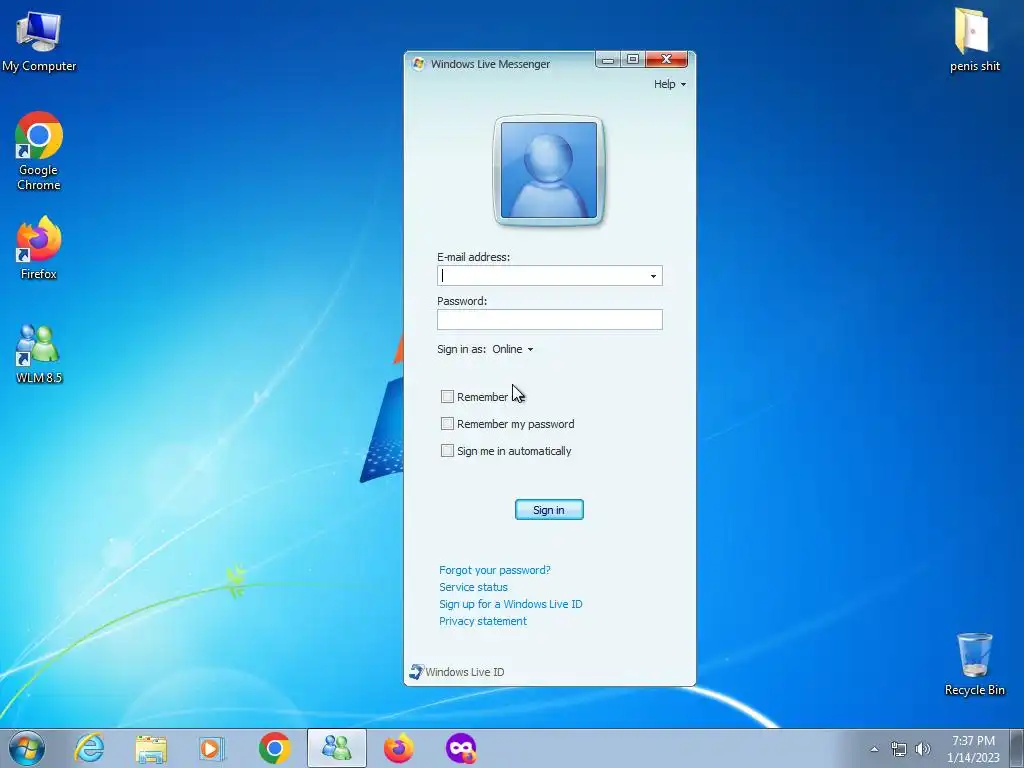Select the folder icon in top-right desktop corner
This screenshot has width=1024, height=768.
pyautogui.click(x=974, y=39)
